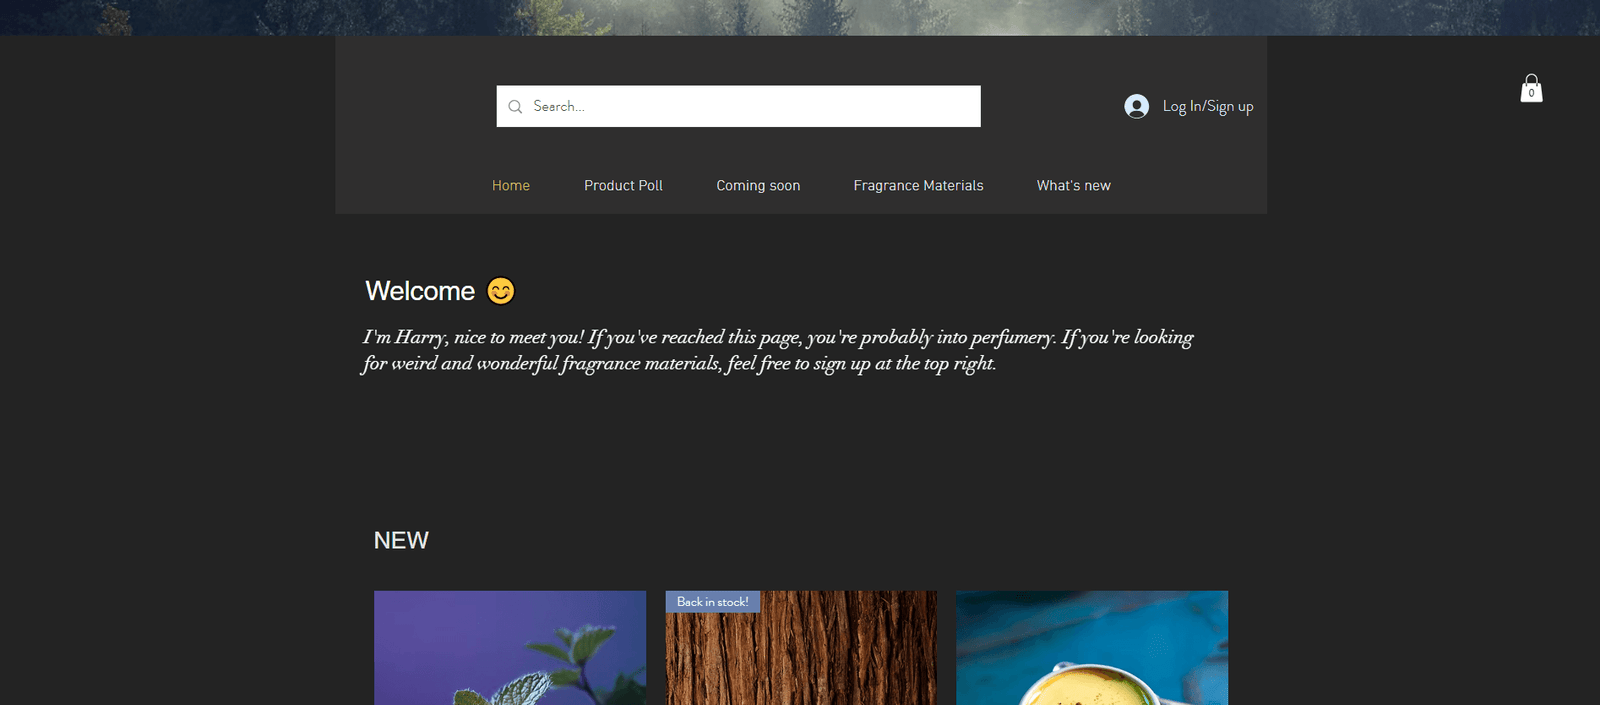Open the What's new page
Image resolution: width=1600 pixels, height=705 pixels.
[1073, 186]
